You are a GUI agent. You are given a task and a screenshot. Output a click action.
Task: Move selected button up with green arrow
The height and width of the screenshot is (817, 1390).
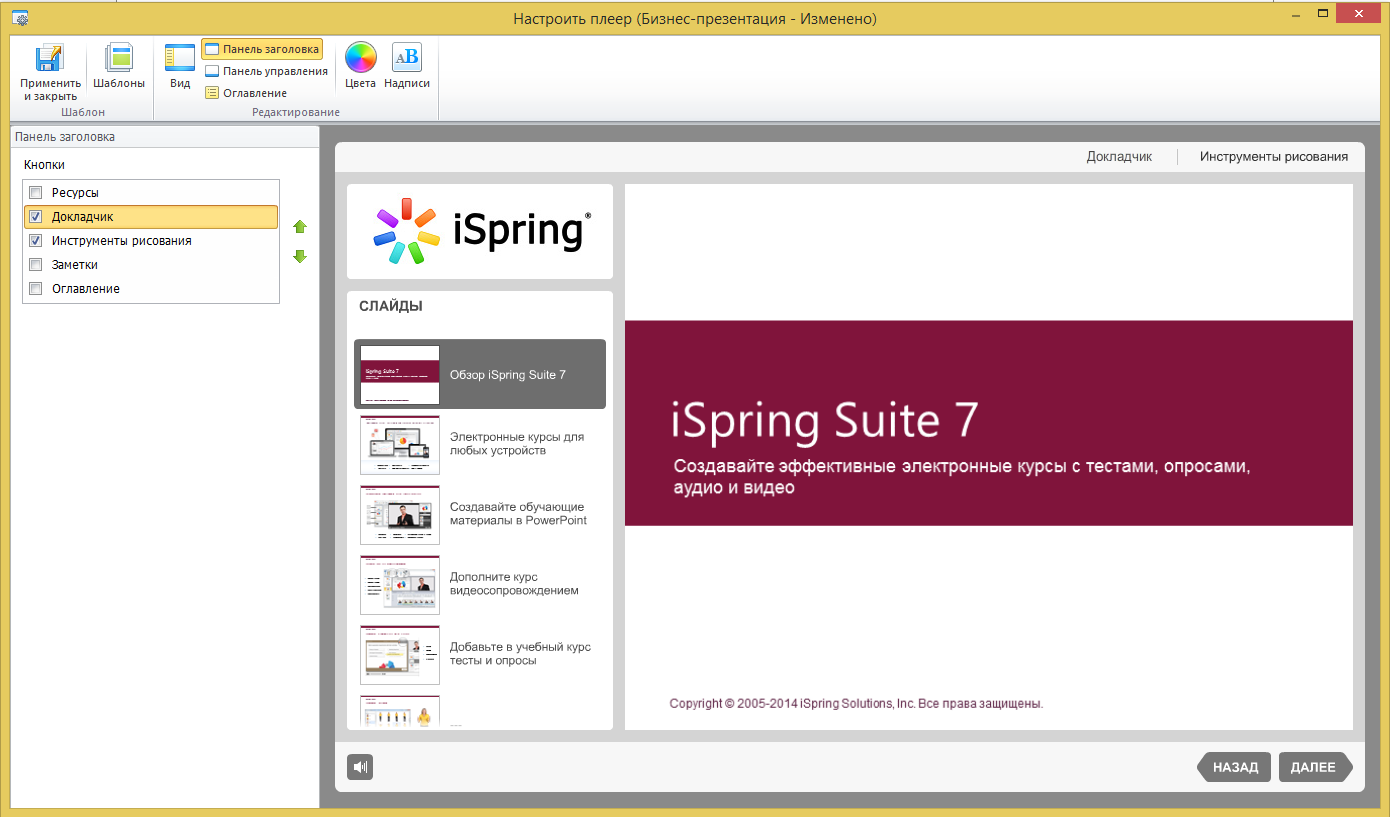tap(300, 227)
